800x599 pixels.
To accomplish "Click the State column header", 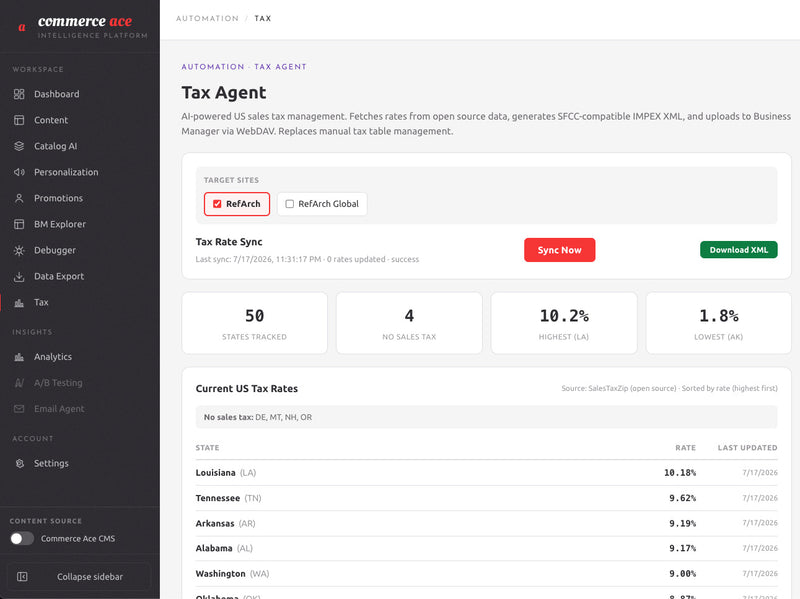I will pyautogui.click(x=207, y=447).
